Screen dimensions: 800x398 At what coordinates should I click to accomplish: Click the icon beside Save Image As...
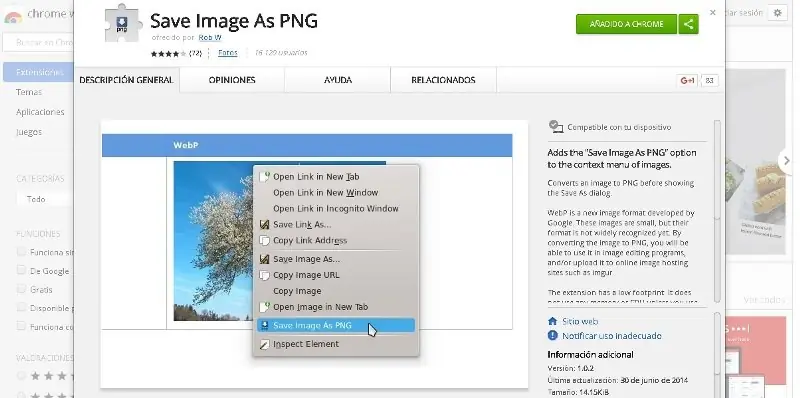(264, 259)
